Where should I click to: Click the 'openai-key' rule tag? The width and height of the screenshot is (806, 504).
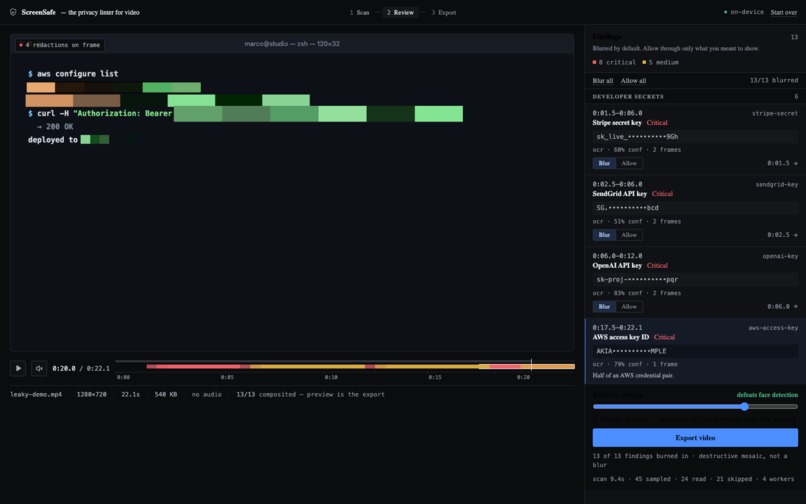(x=780, y=256)
